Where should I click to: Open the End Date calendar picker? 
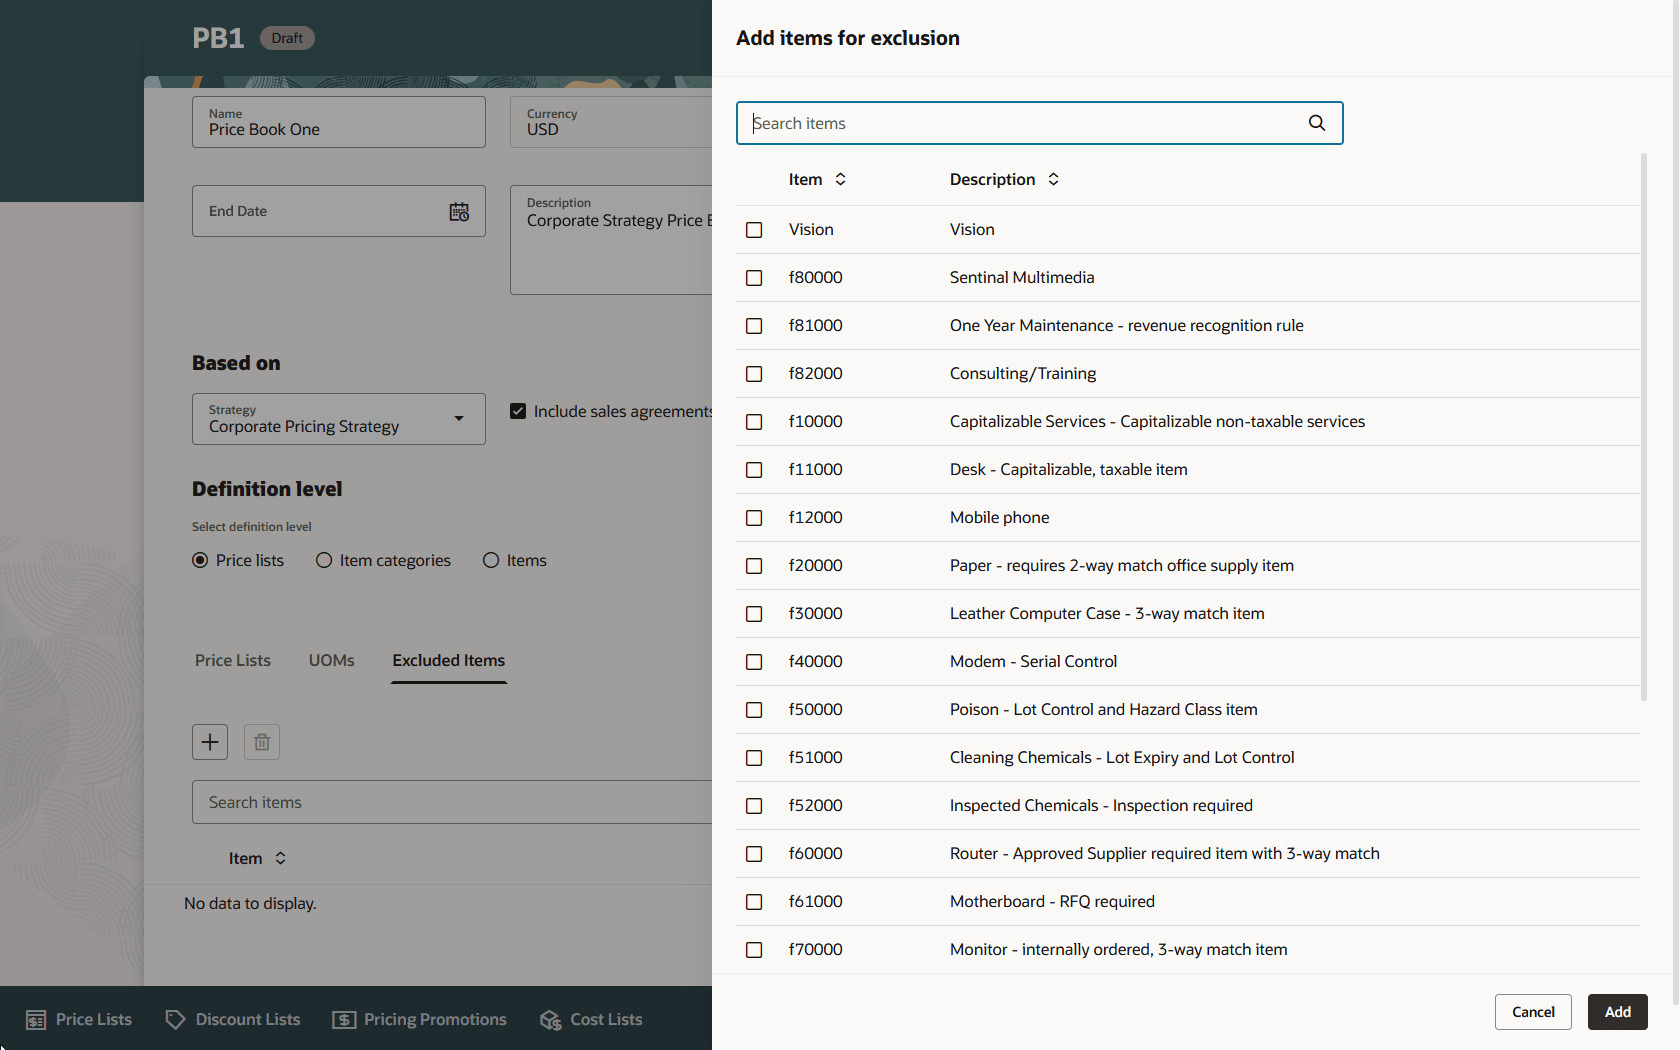coord(459,211)
